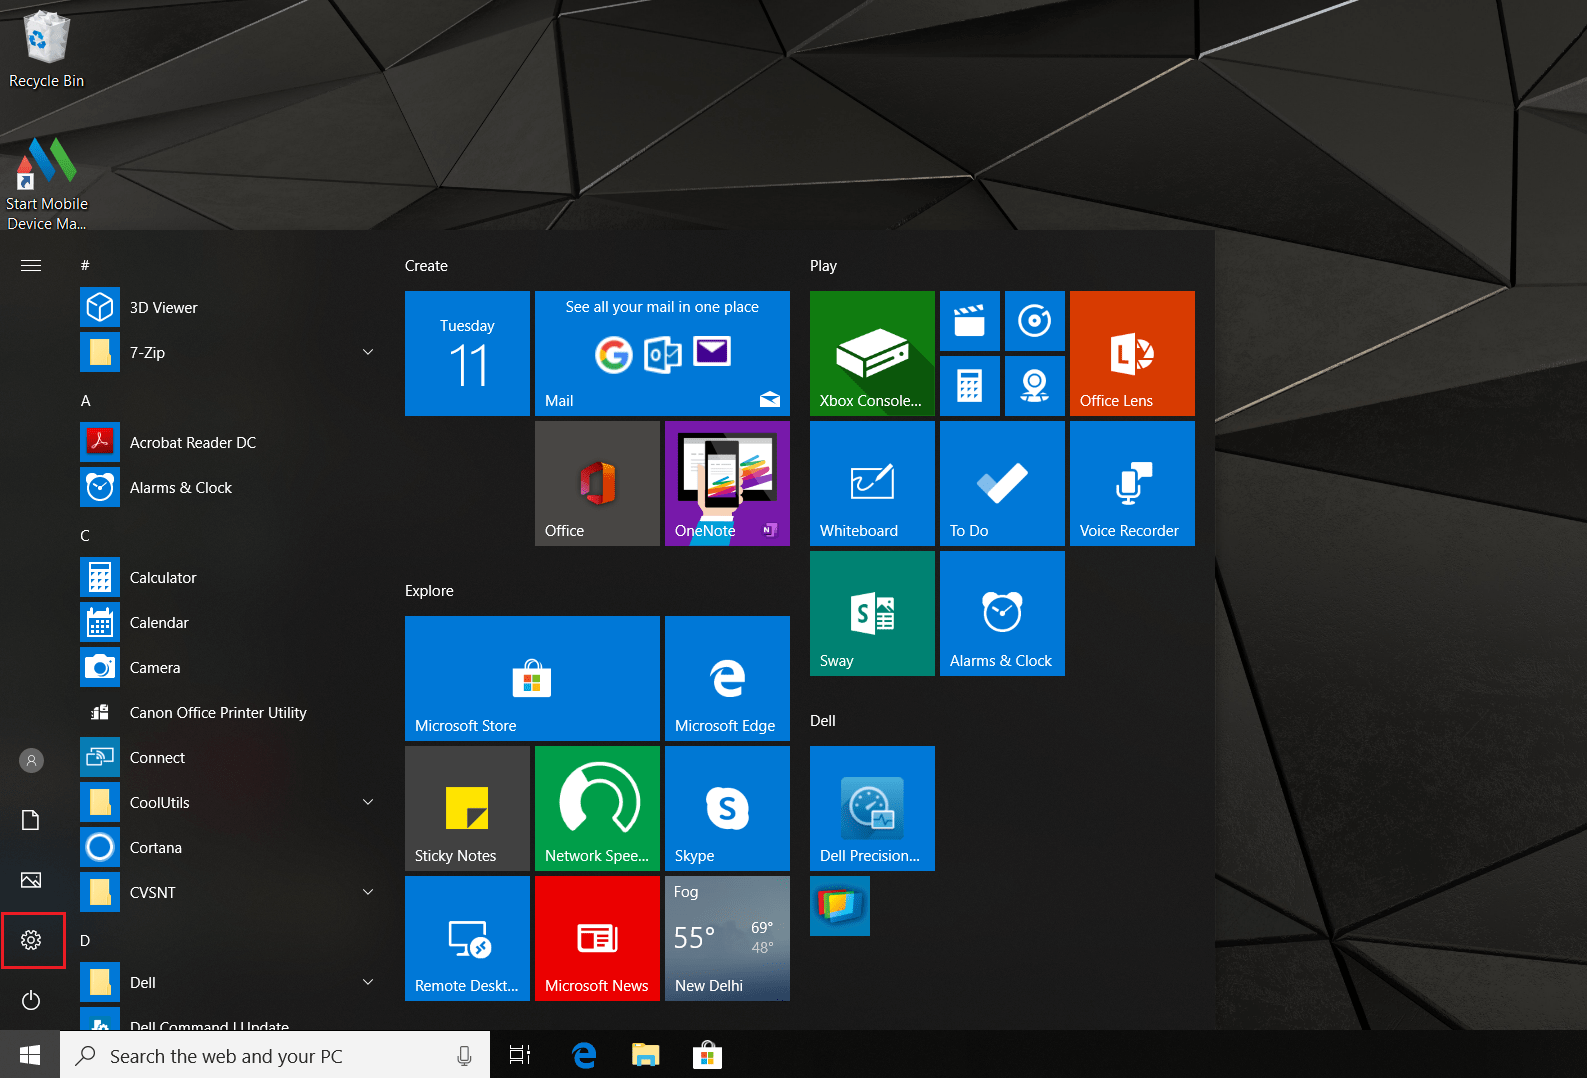Click the Create group header
The width and height of the screenshot is (1587, 1078).
tap(426, 266)
